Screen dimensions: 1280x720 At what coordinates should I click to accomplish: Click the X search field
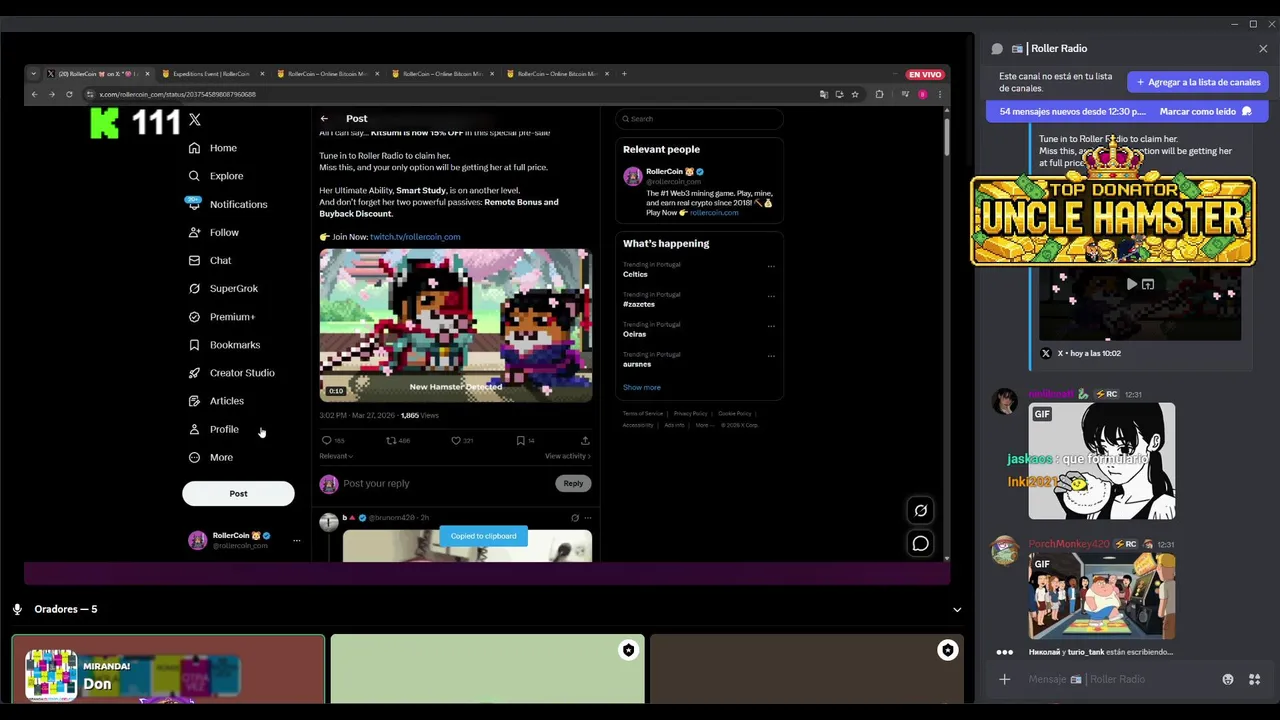[699, 118]
